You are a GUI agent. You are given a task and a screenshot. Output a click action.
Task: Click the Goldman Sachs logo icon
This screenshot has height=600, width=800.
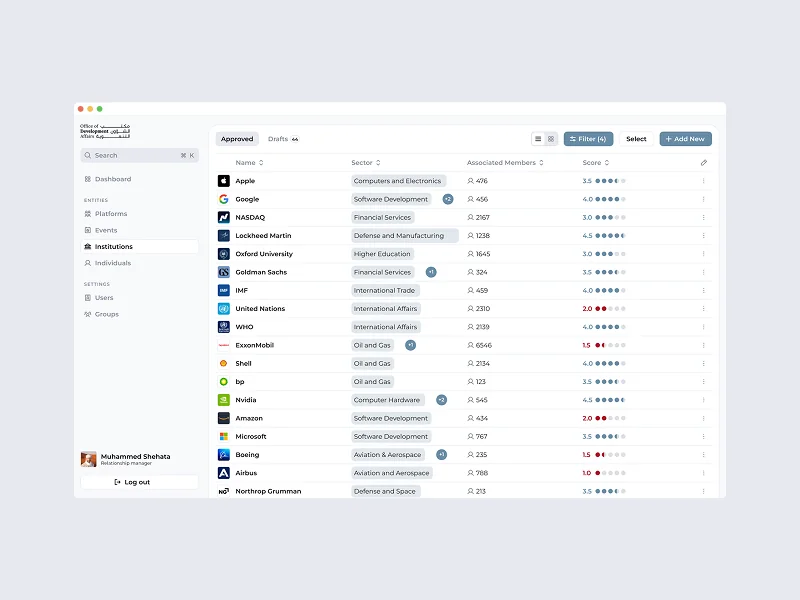point(223,272)
